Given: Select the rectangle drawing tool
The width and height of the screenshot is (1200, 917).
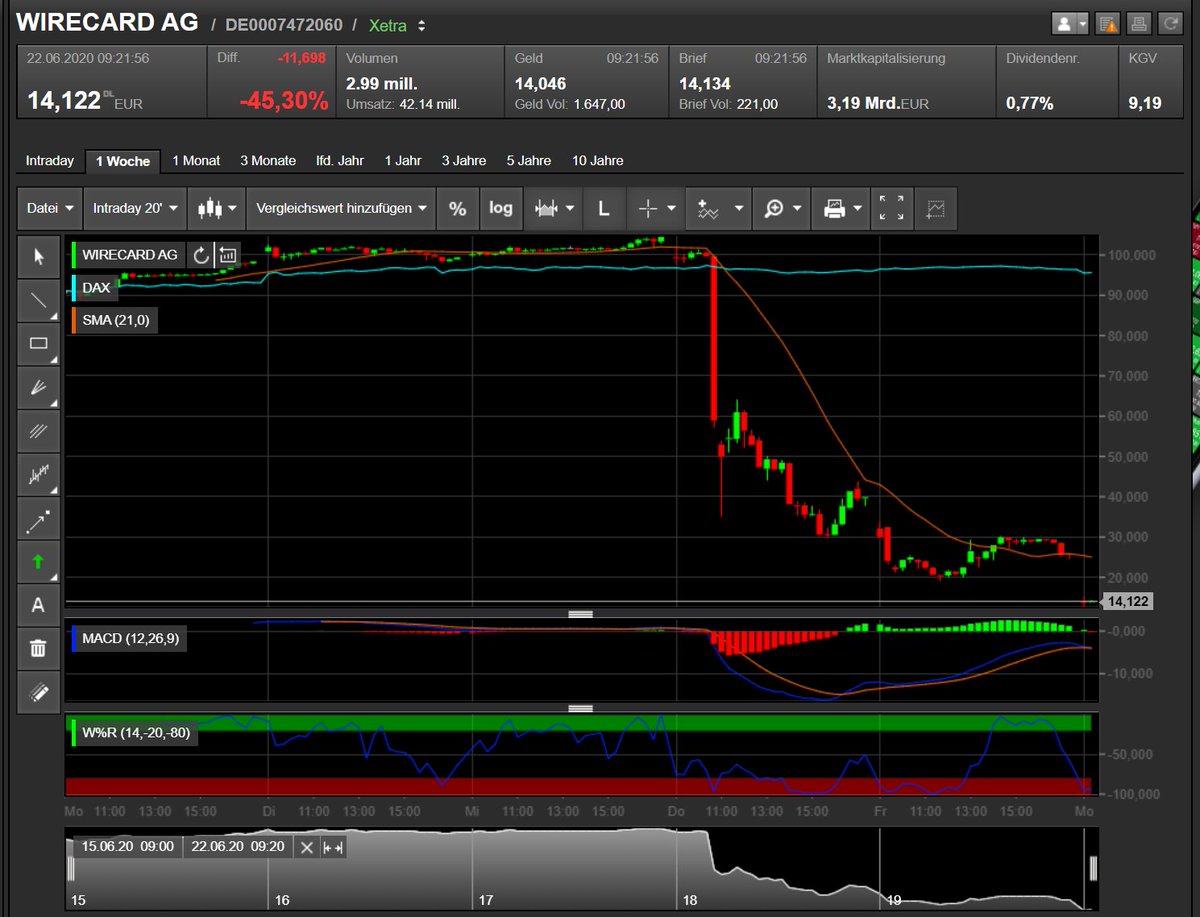Looking at the screenshot, I should coord(38,344).
